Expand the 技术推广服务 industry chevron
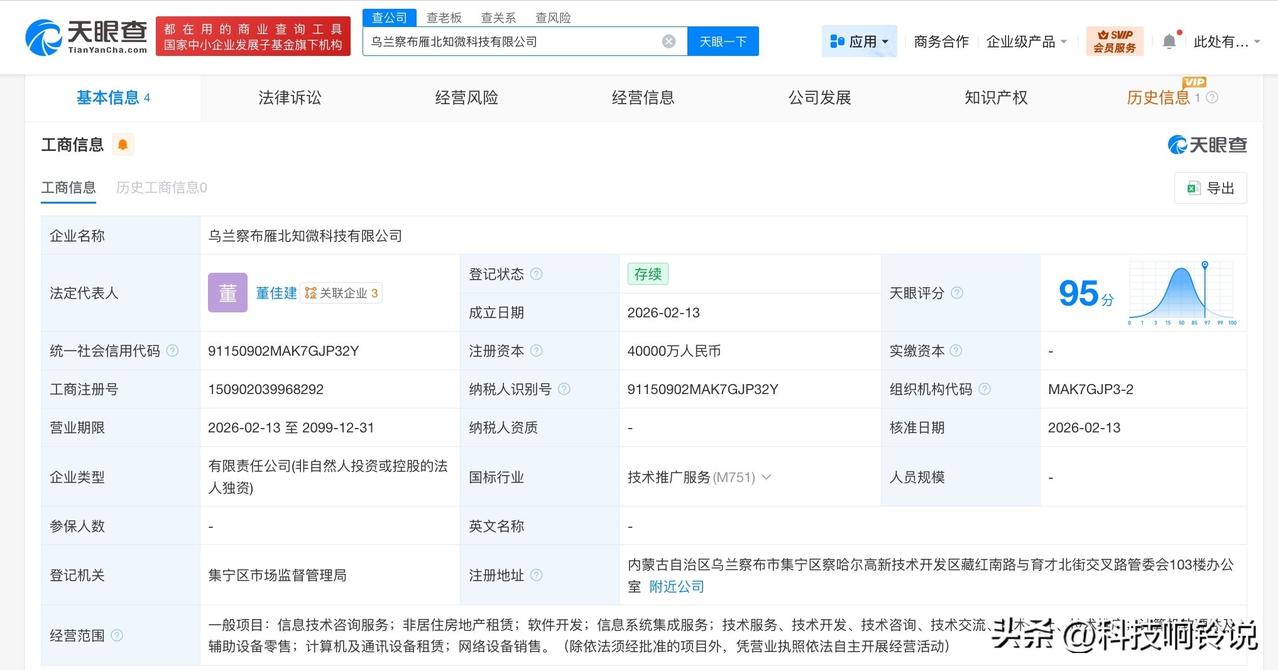 pos(766,477)
